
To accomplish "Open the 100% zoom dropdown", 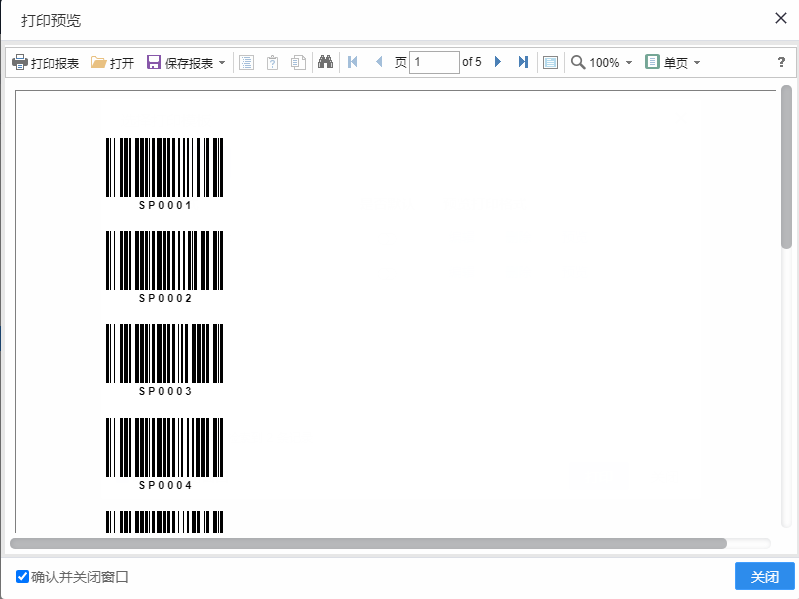I will click(629, 63).
